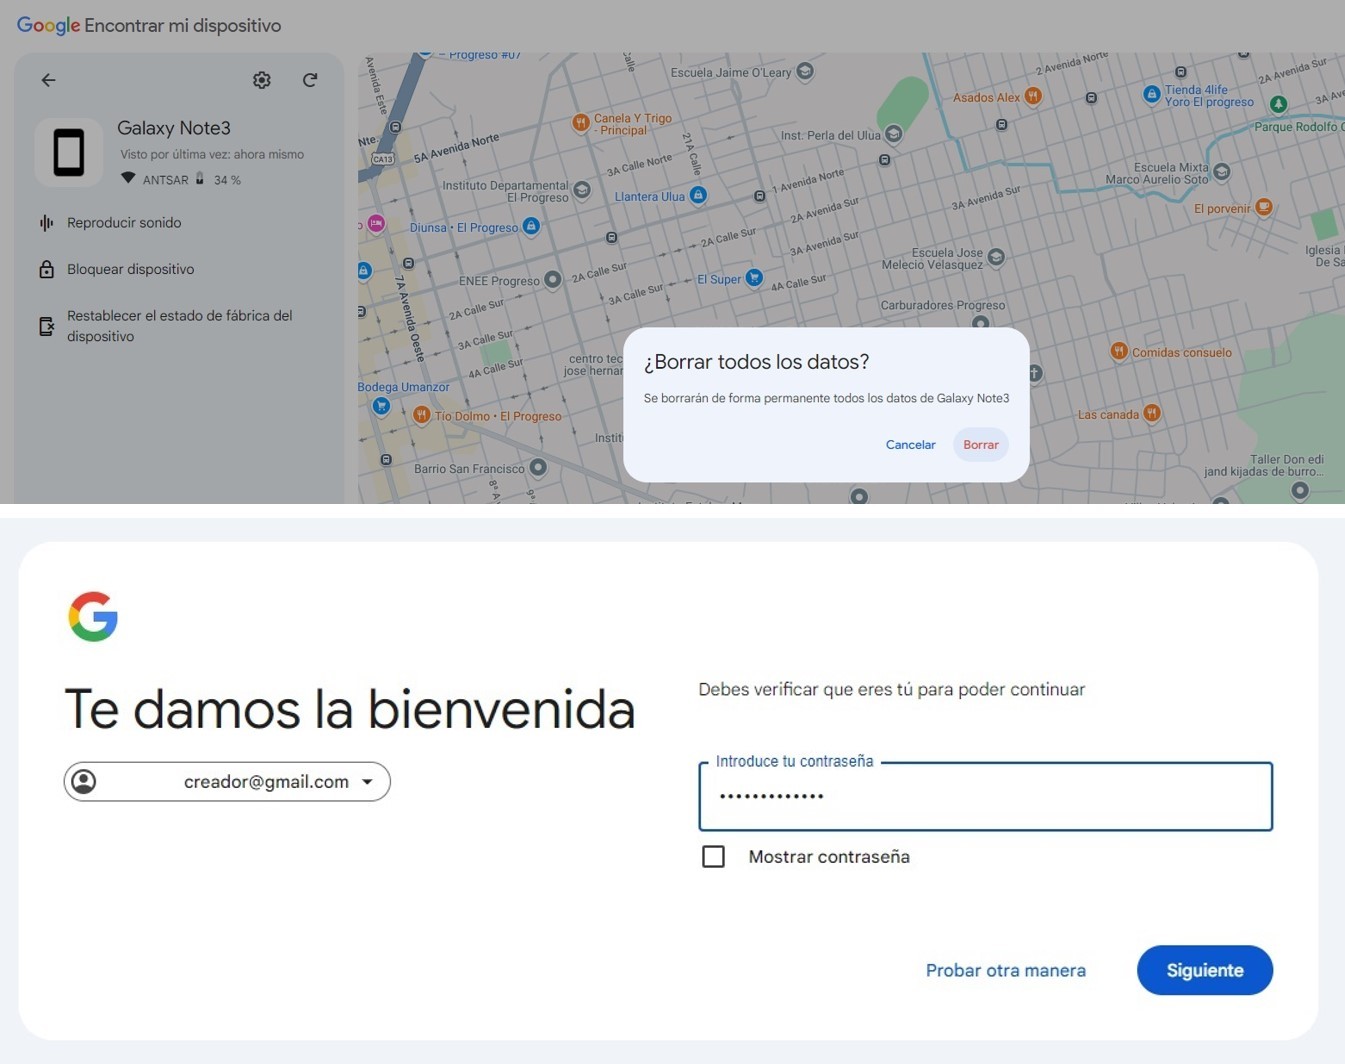Click the Parque Rodolfo green park marker
The image size is (1345, 1064).
[x=1278, y=104]
